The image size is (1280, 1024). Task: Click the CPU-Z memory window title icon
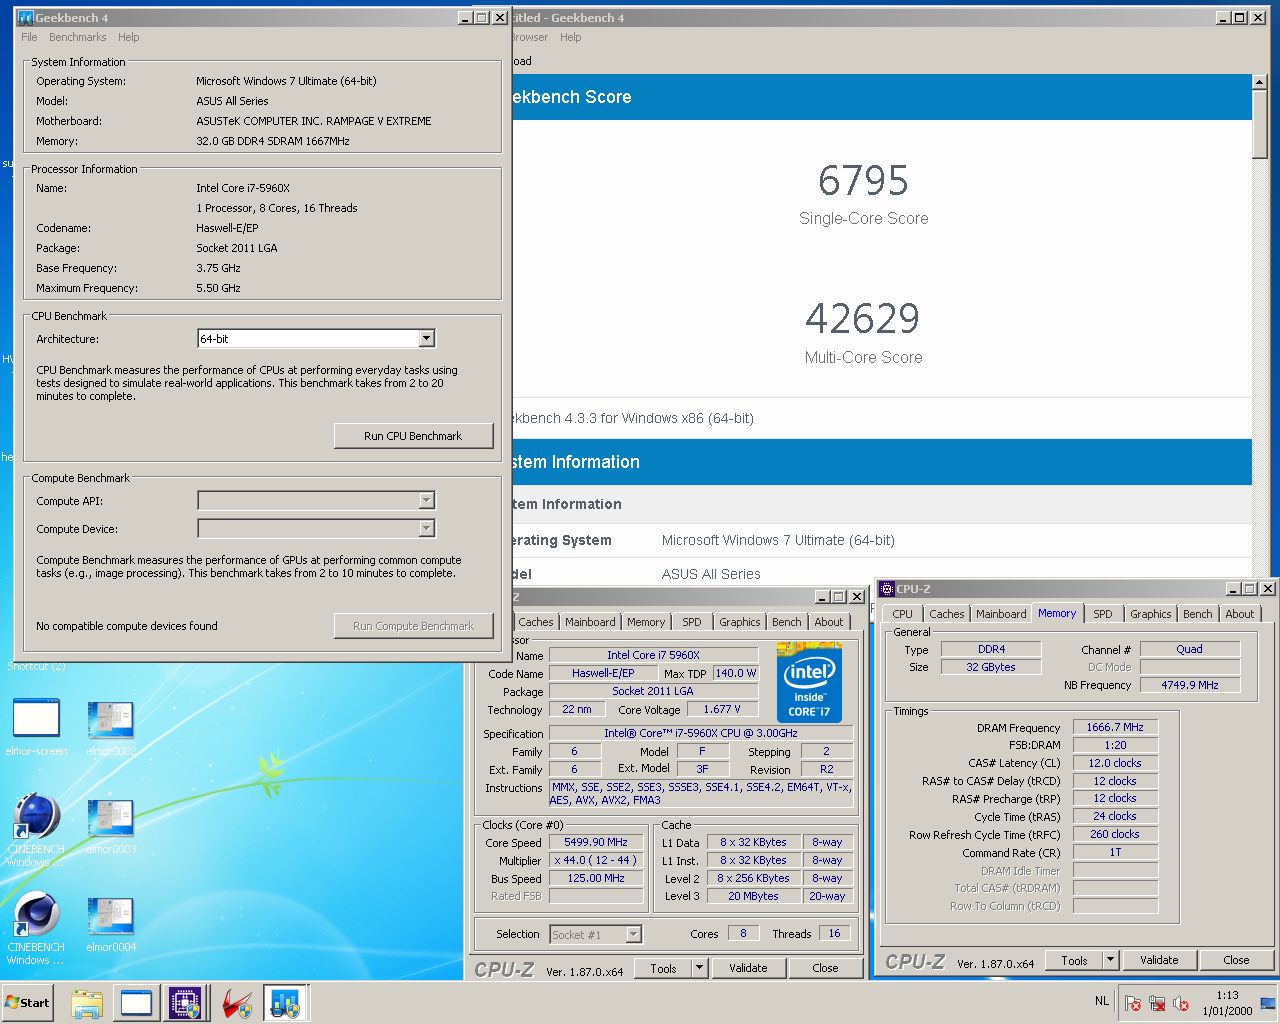point(886,589)
